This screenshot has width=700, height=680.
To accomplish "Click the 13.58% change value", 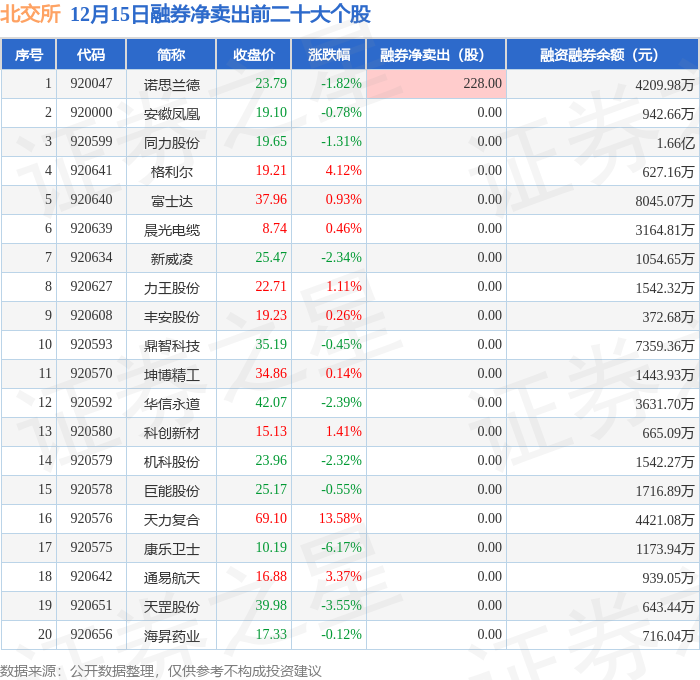I will [x=340, y=519].
